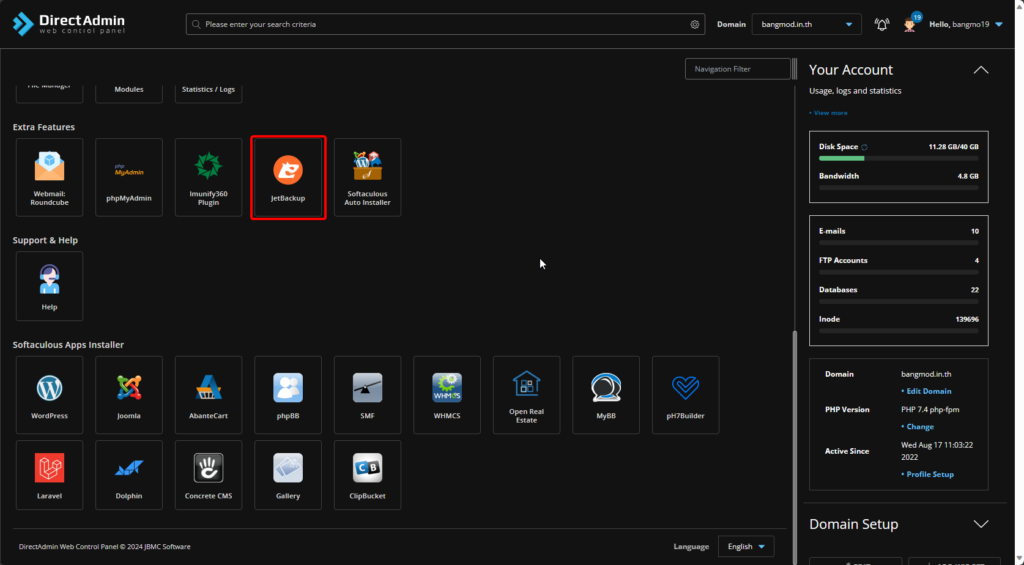Screen dimensions: 1024x565
Task: Click the notifications bell icon
Action: coord(881,24)
